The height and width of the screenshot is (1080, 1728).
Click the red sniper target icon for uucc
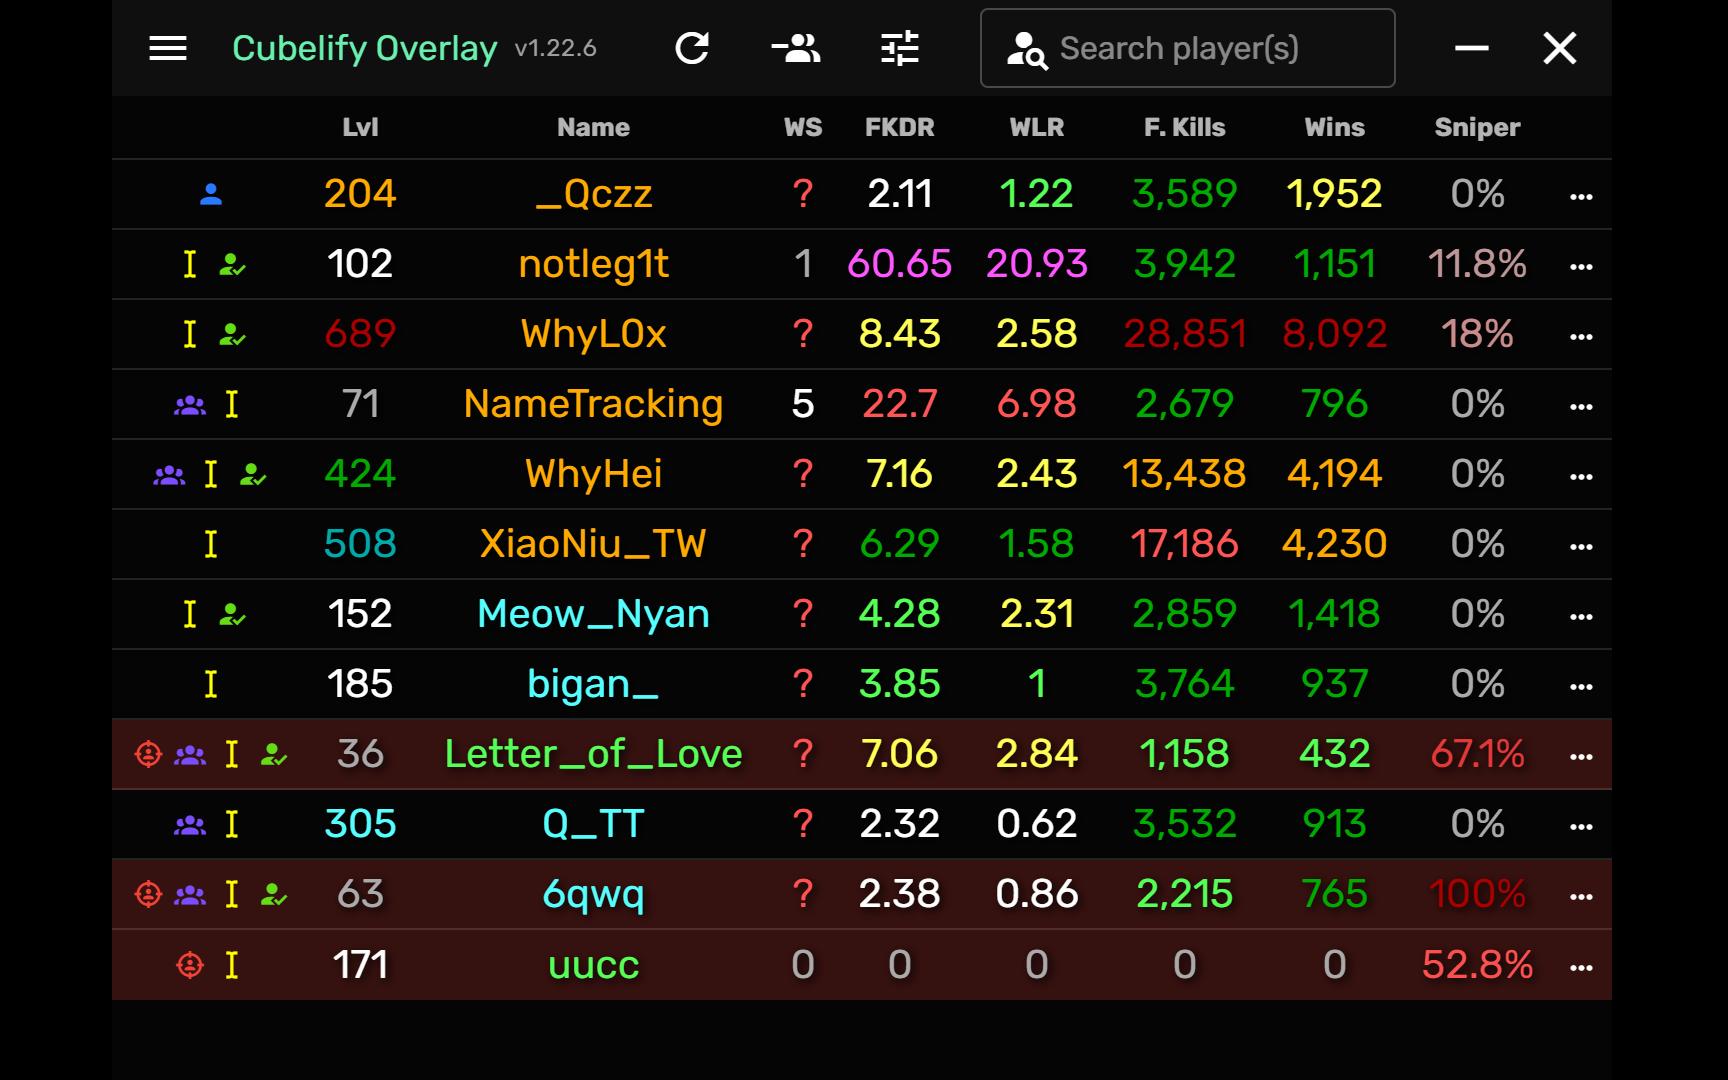click(x=190, y=965)
